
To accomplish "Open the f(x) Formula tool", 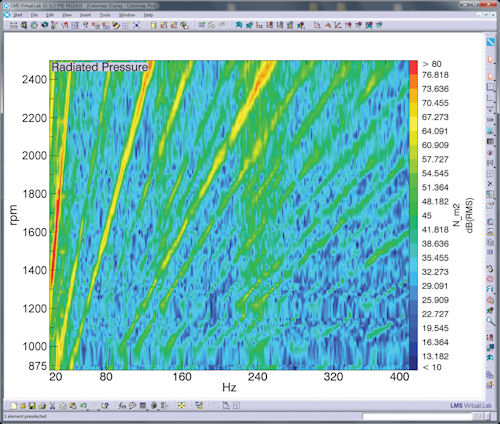I will [x=122, y=406].
